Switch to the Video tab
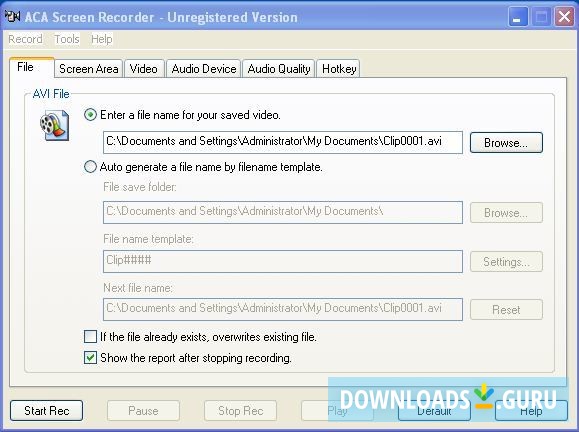Viewport: 579px width, 432px height. click(x=144, y=69)
